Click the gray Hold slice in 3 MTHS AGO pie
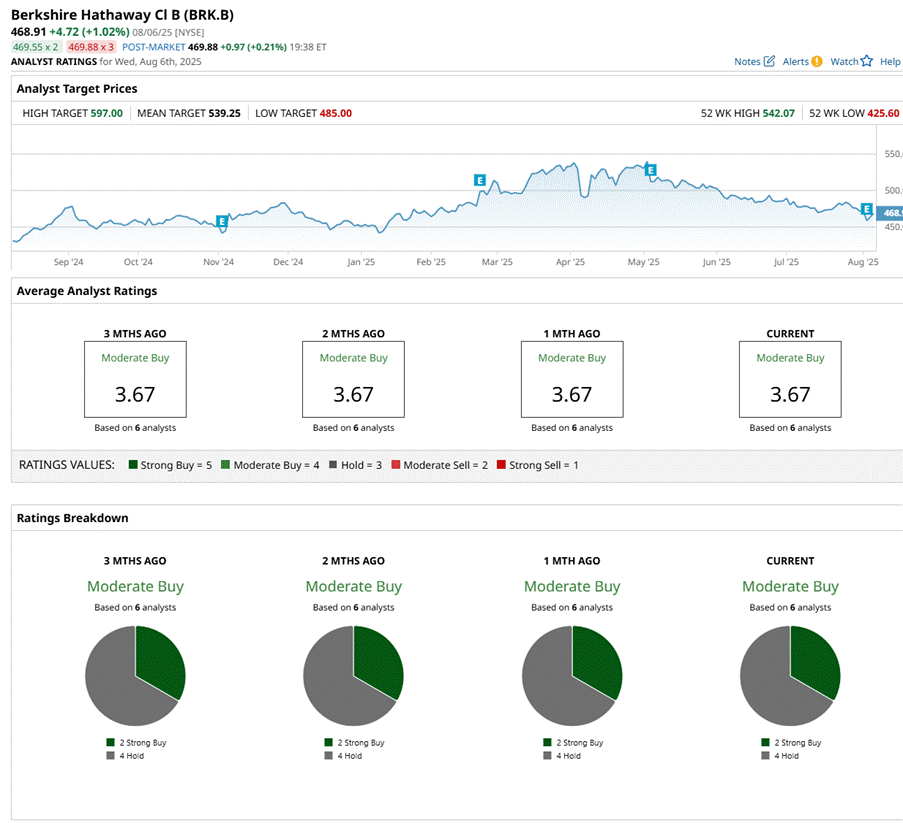The image size is (903, 823). click(x=112, y=685)
